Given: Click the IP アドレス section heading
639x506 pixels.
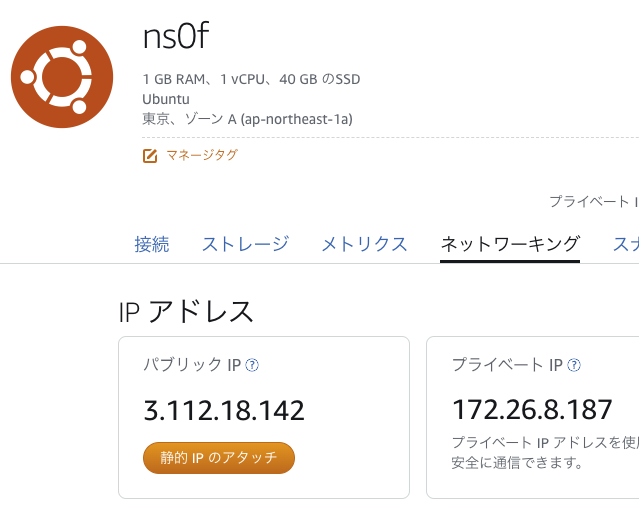Looking at the screenshot, I should pos(186,311).
